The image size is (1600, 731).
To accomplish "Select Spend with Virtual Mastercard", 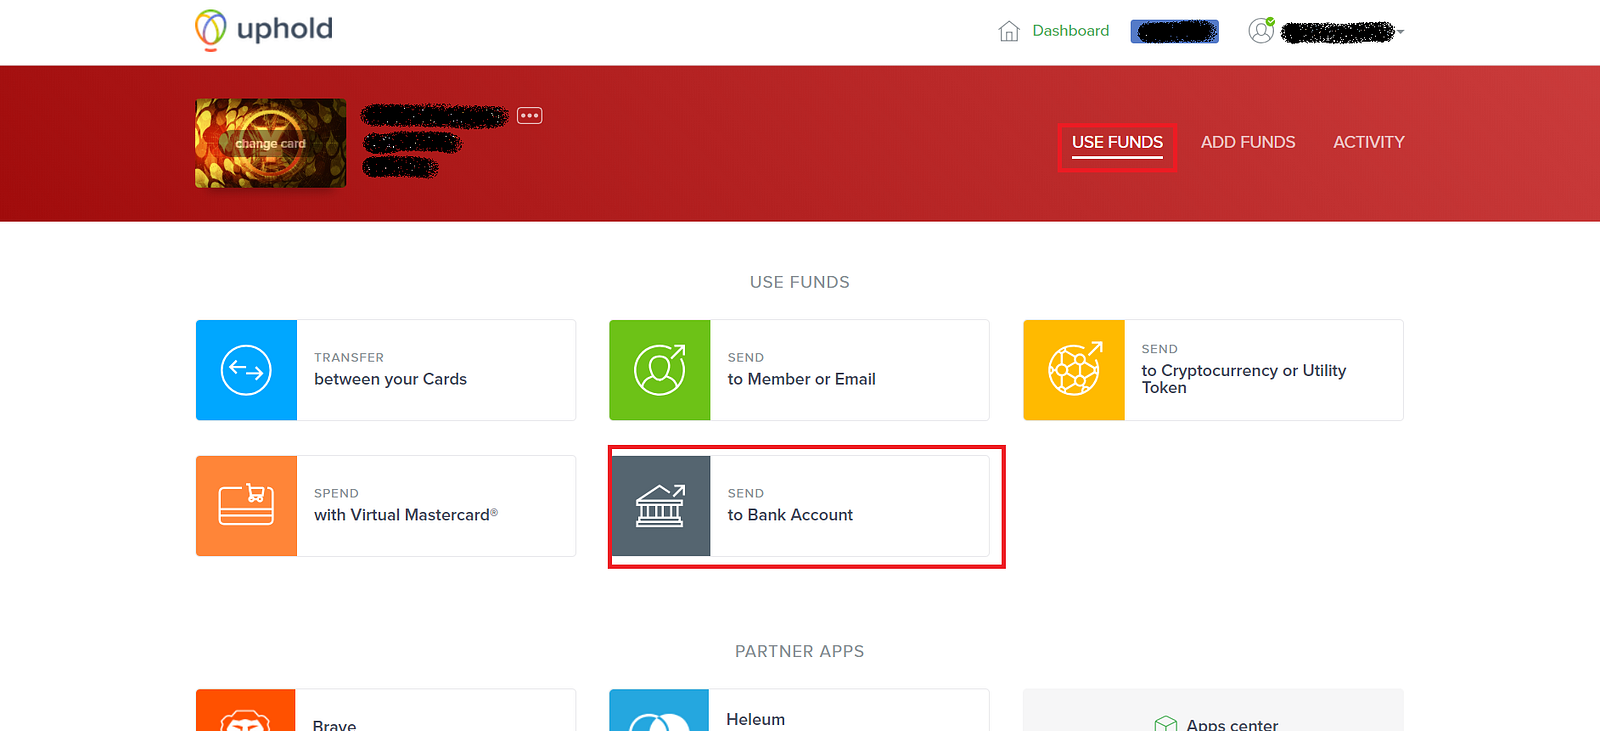I will tap(386, 506).
